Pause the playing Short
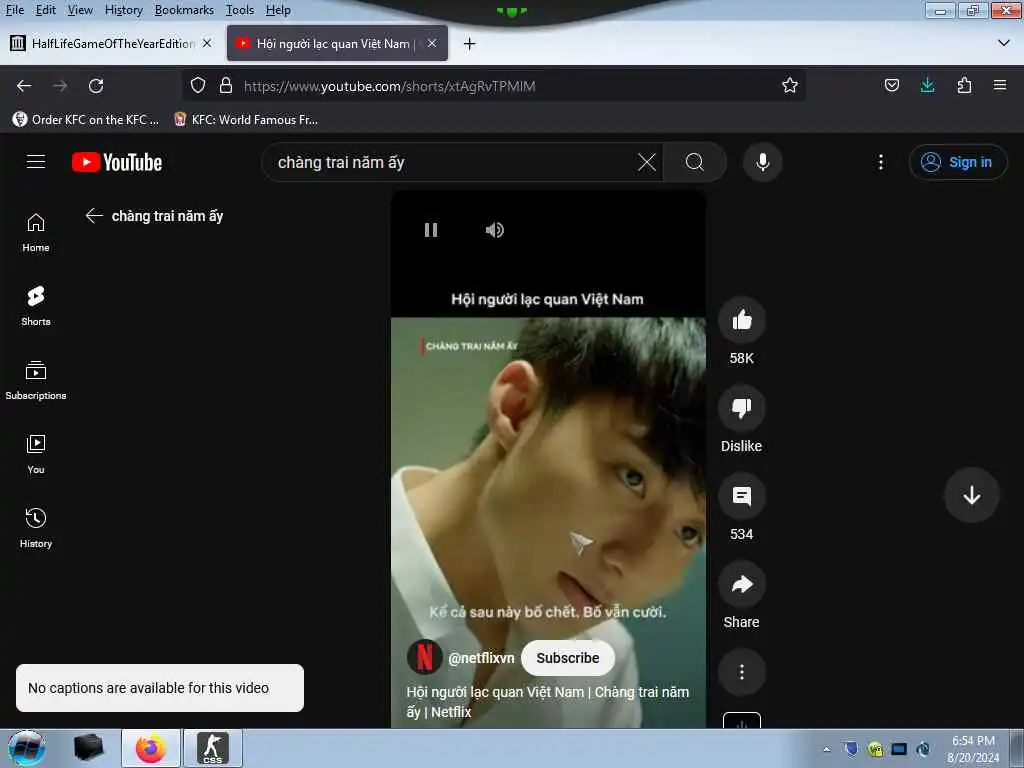The image size is (1024, 768). pyautogui.click(x=430, y=230)
